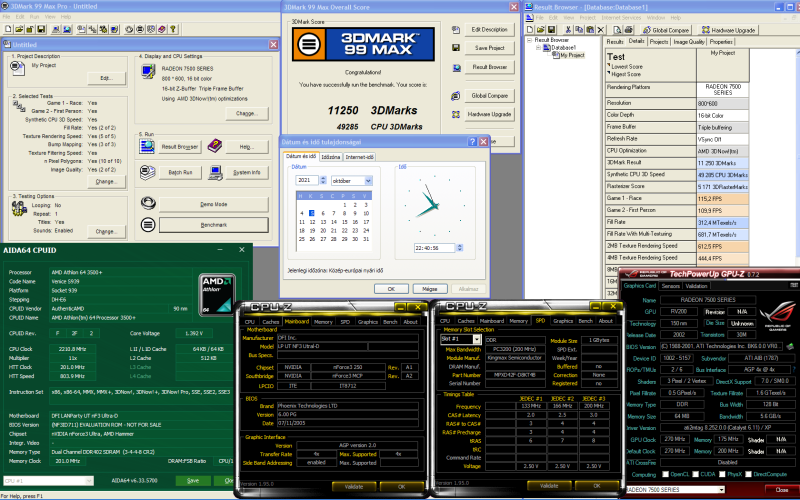Open the month dropdown showing október
This screenshot has height=500, width=800.
[x=368, y=181]
